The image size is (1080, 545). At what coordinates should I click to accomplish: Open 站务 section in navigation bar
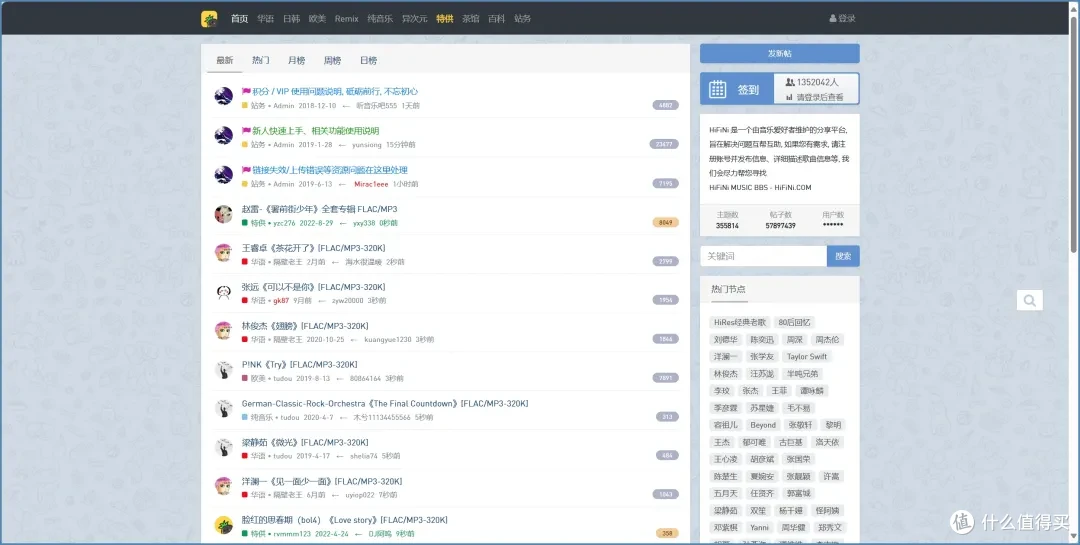coord(522,19)
